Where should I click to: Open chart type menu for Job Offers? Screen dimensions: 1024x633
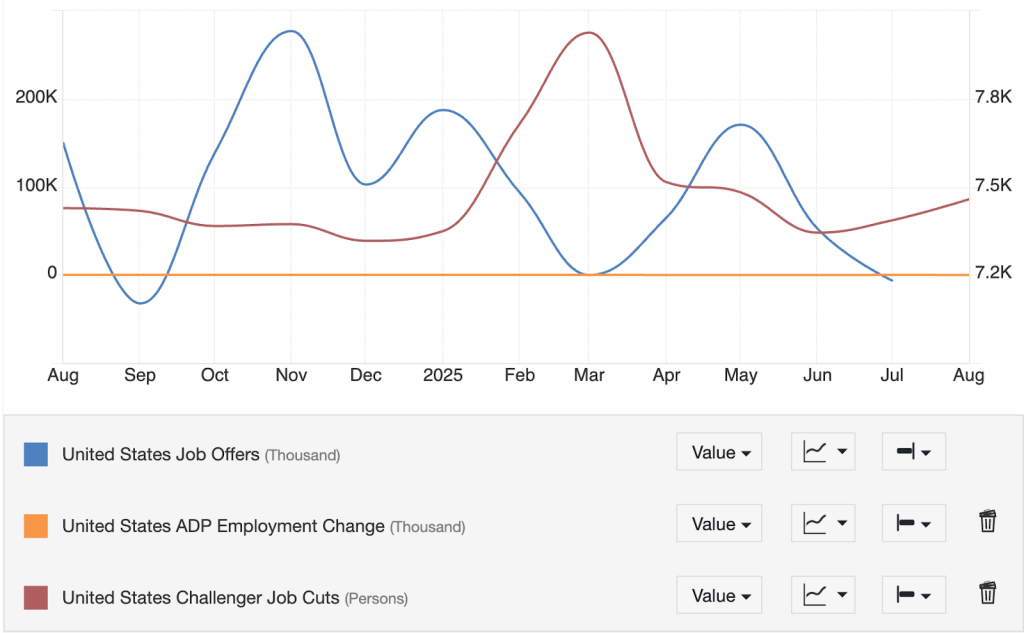(x=823, y=452)
